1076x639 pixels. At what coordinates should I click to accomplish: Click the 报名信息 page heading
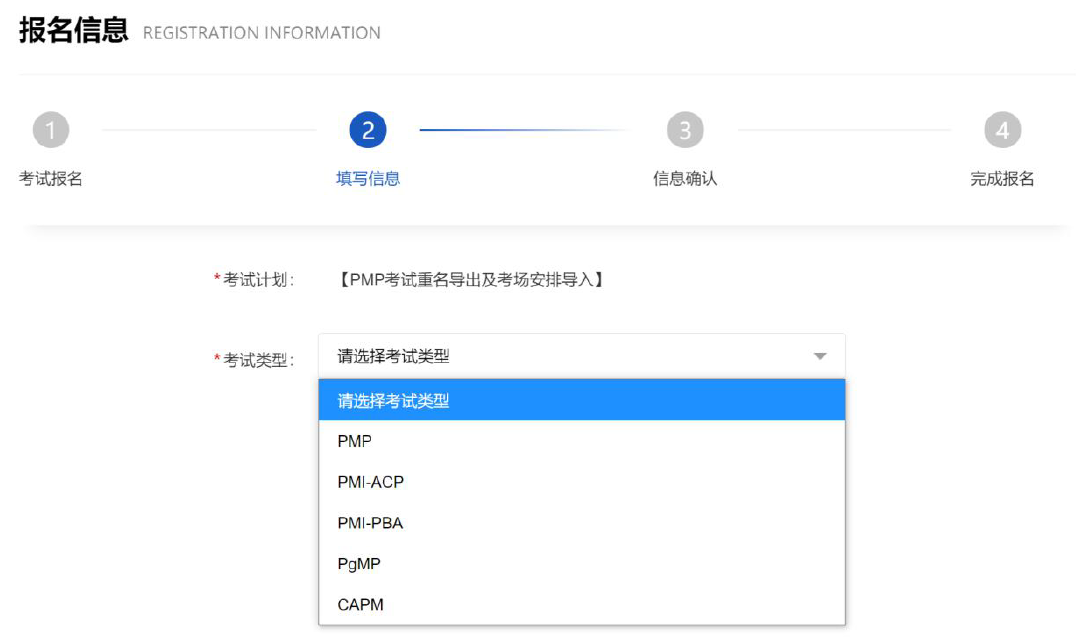[74, 31]
